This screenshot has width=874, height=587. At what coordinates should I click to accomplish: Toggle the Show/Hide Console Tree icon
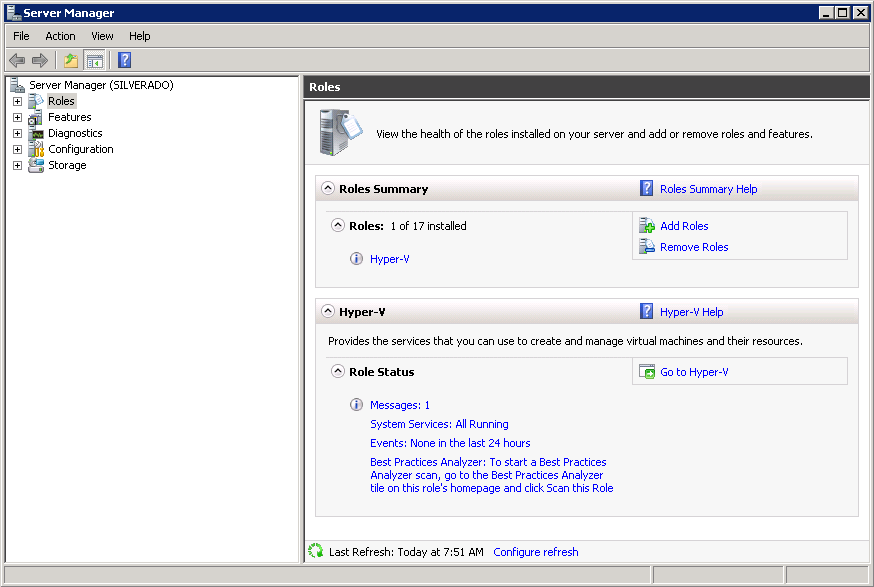coord(94,60)
